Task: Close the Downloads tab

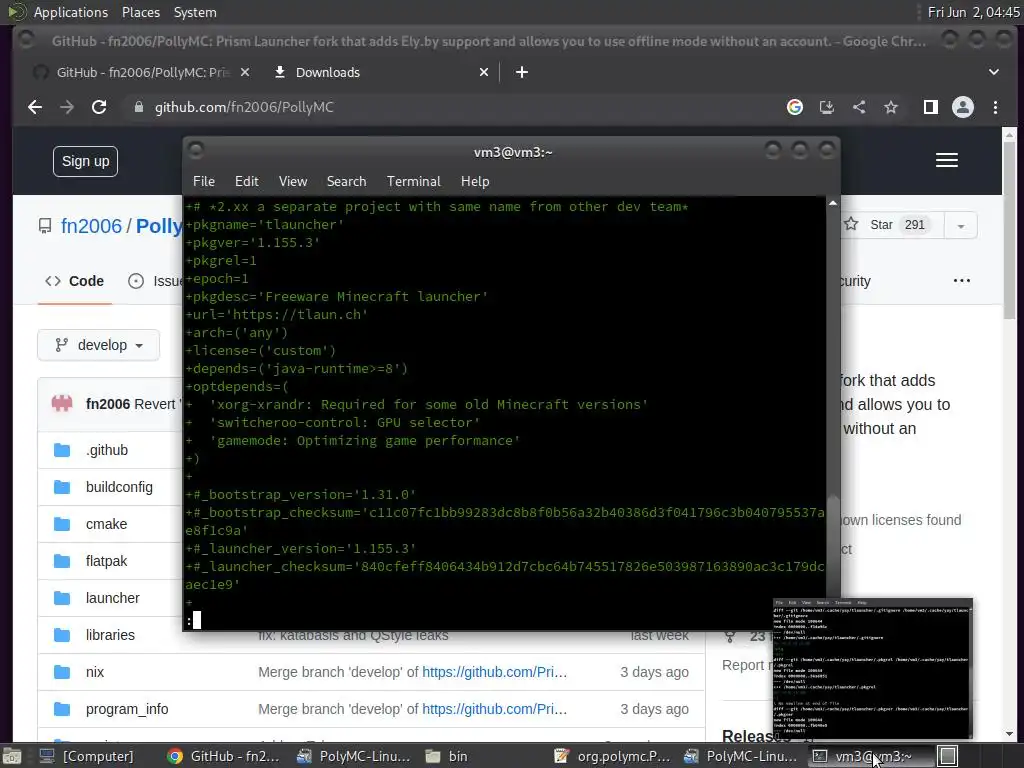Action: (x=483, y=72)
